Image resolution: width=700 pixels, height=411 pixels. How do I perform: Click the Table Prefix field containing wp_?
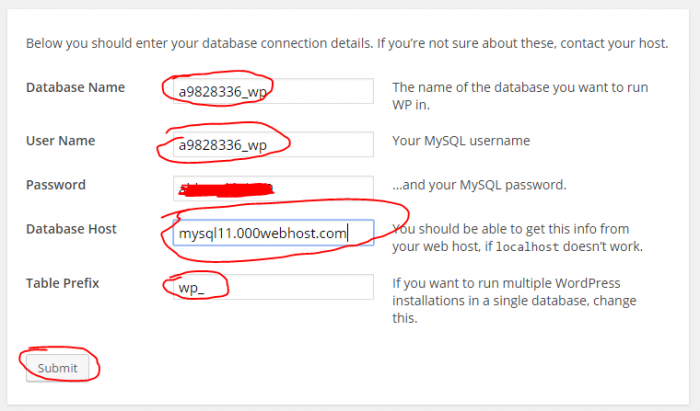(268, 287)
